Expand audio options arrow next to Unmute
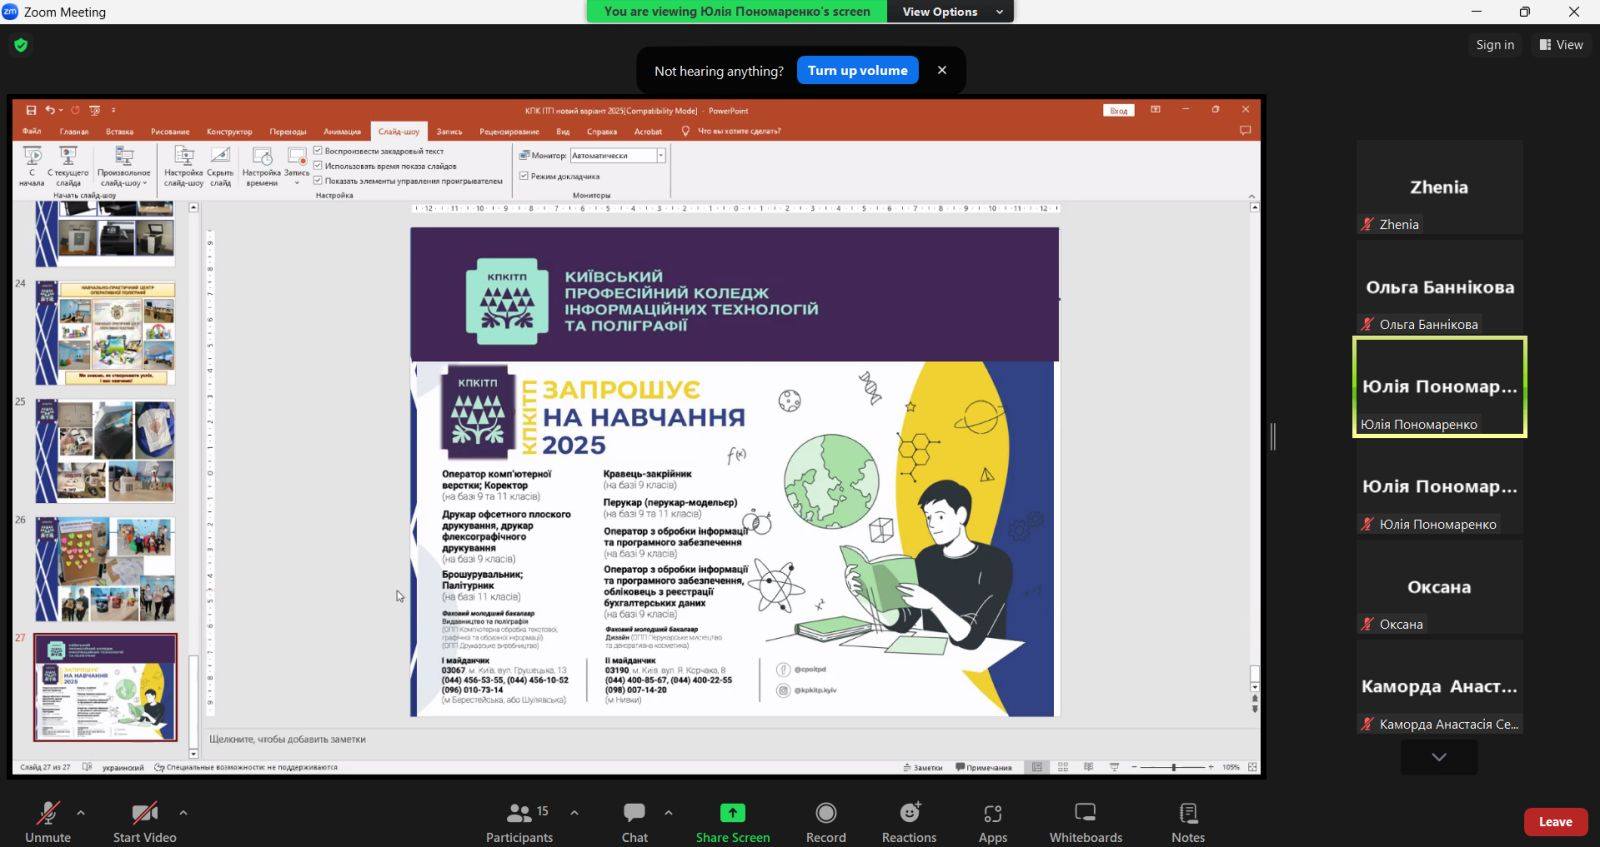The image size is (1600, 847). point(81,812)
